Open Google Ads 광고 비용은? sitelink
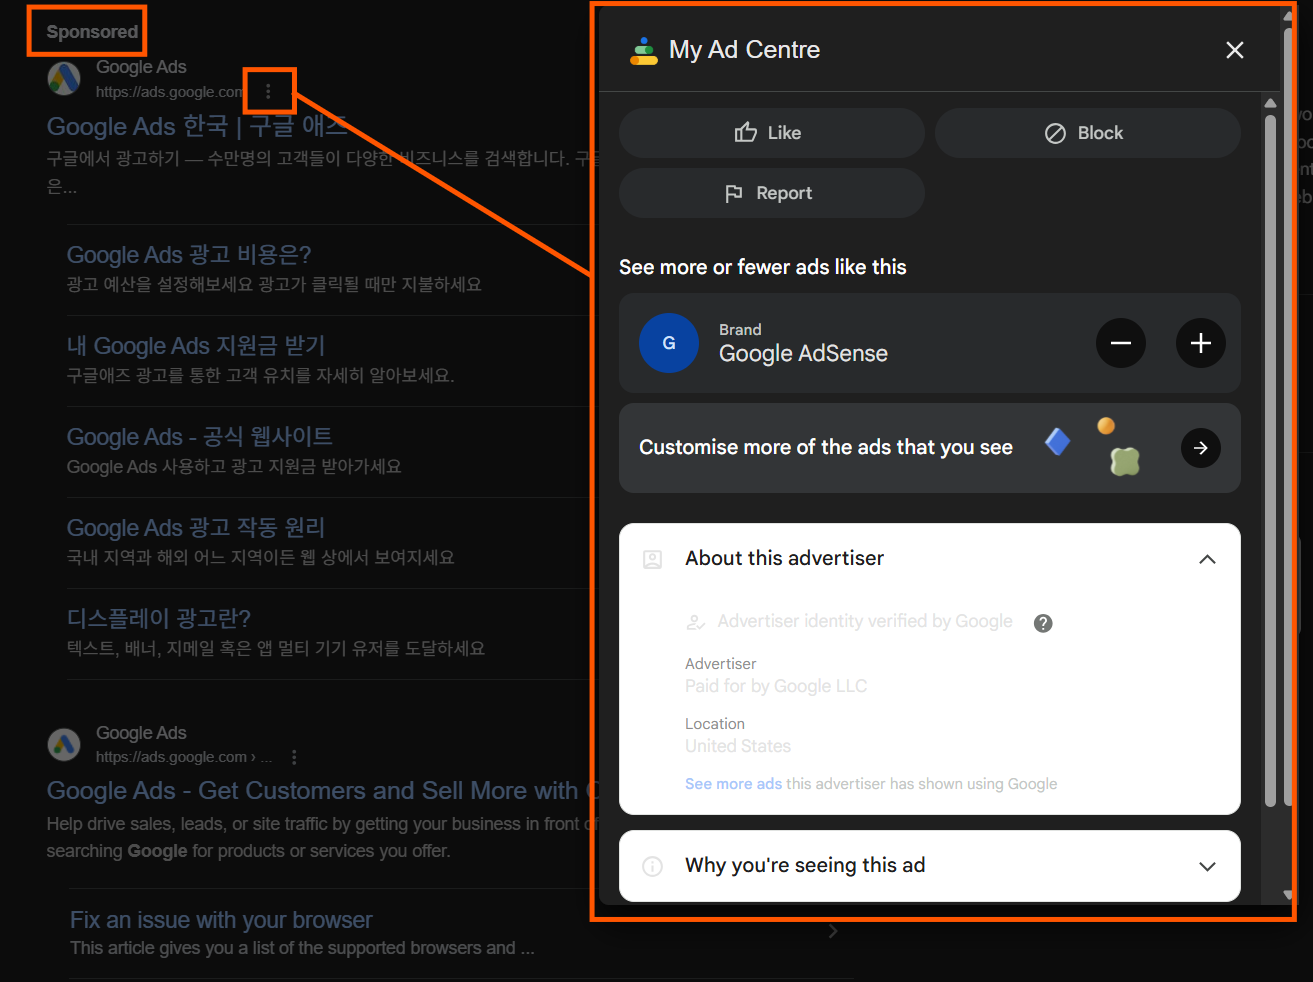This screenshot has height=982, width=1313. coord(189,254)
